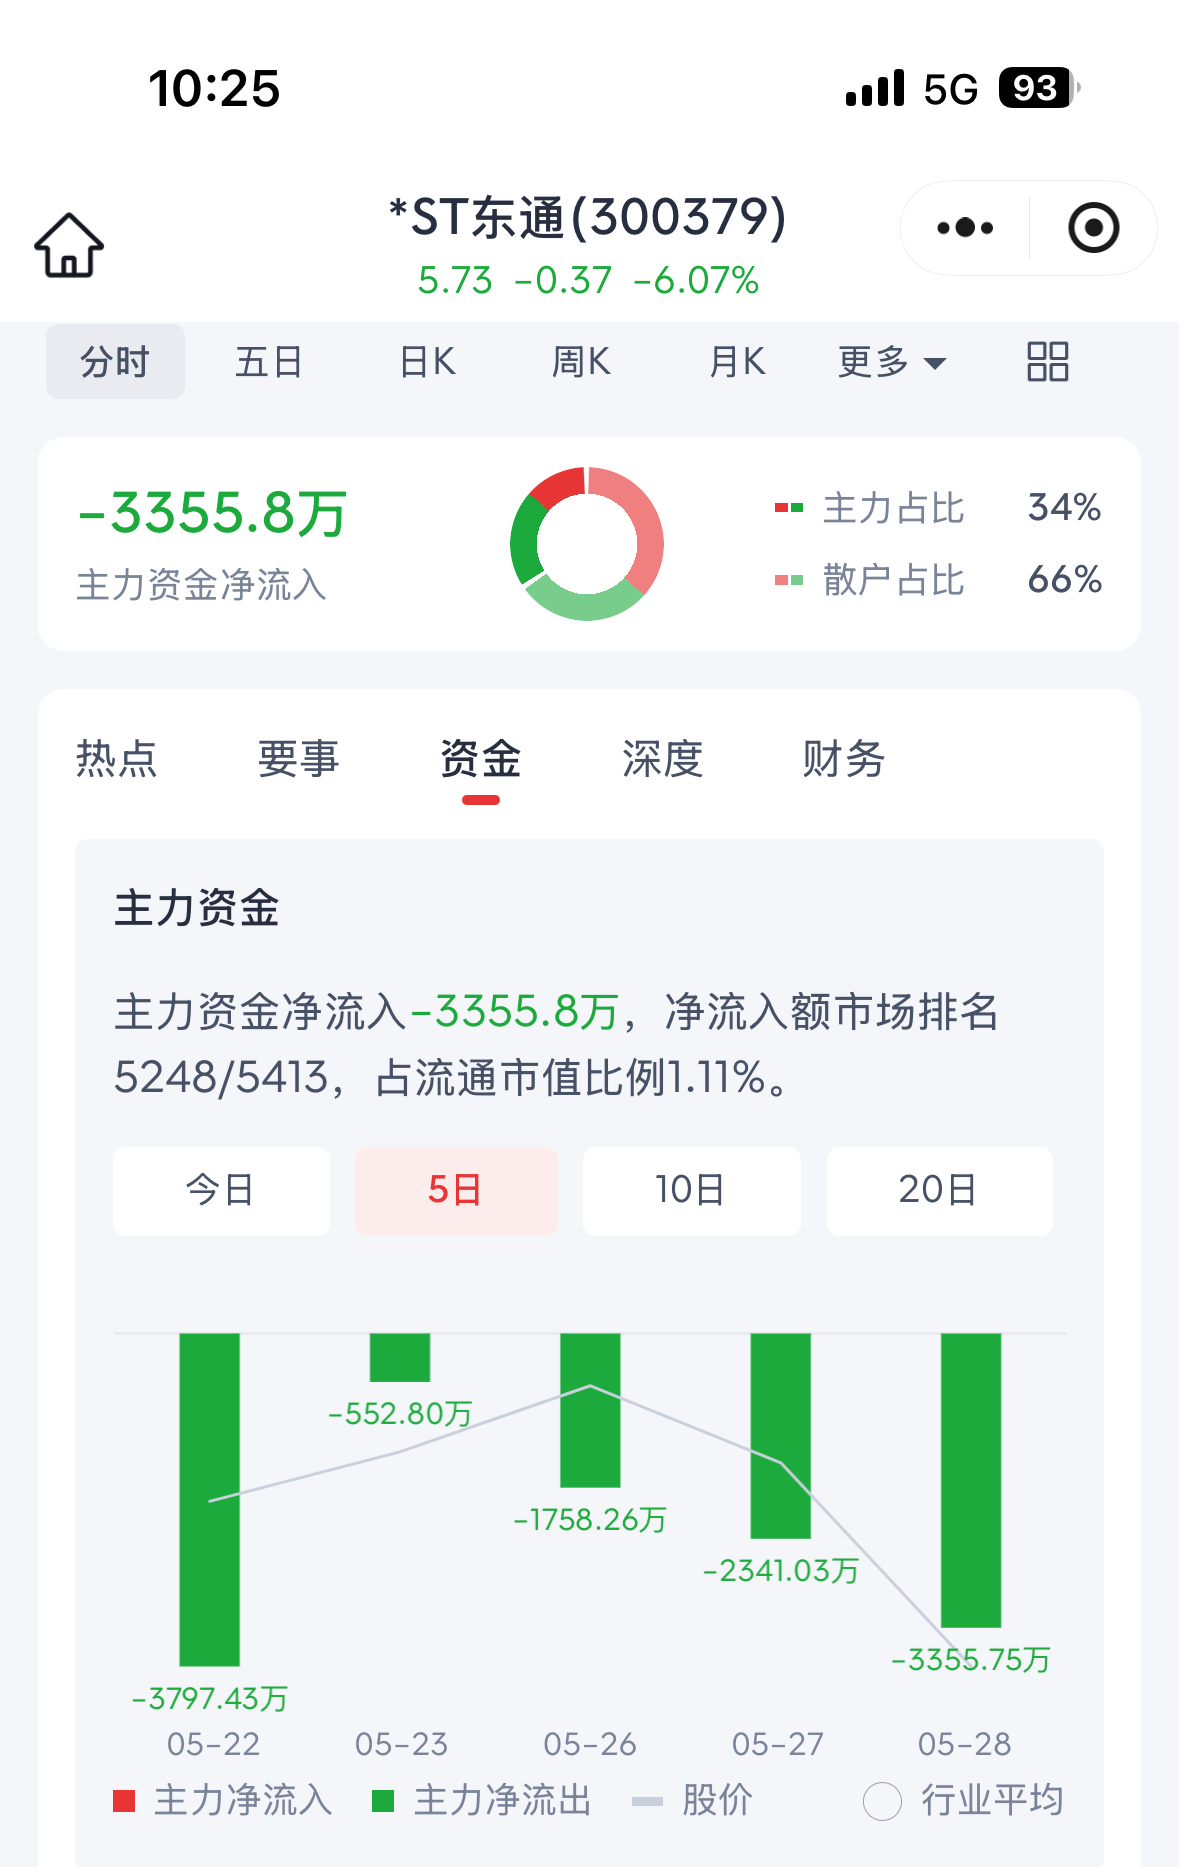
Task: Tap the 主力占比 legend marker
Action: click(789, 508)
